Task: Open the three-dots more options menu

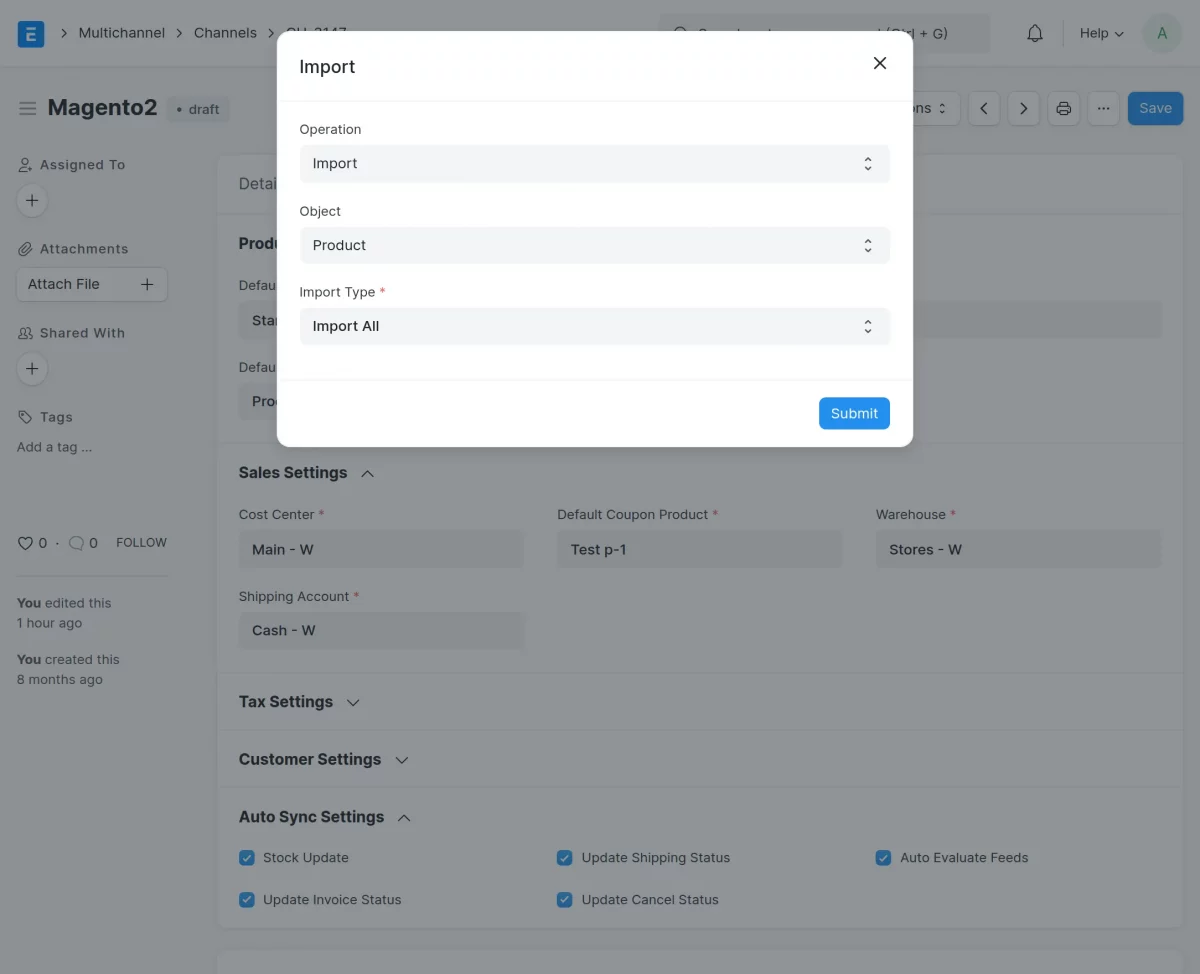Action: coord(1103,108)
